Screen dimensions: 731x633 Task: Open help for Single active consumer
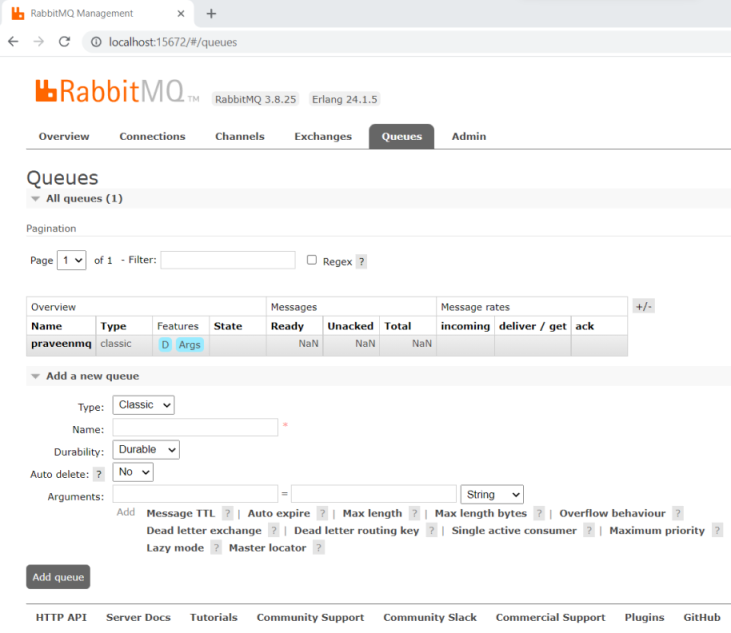coord(589,530)
